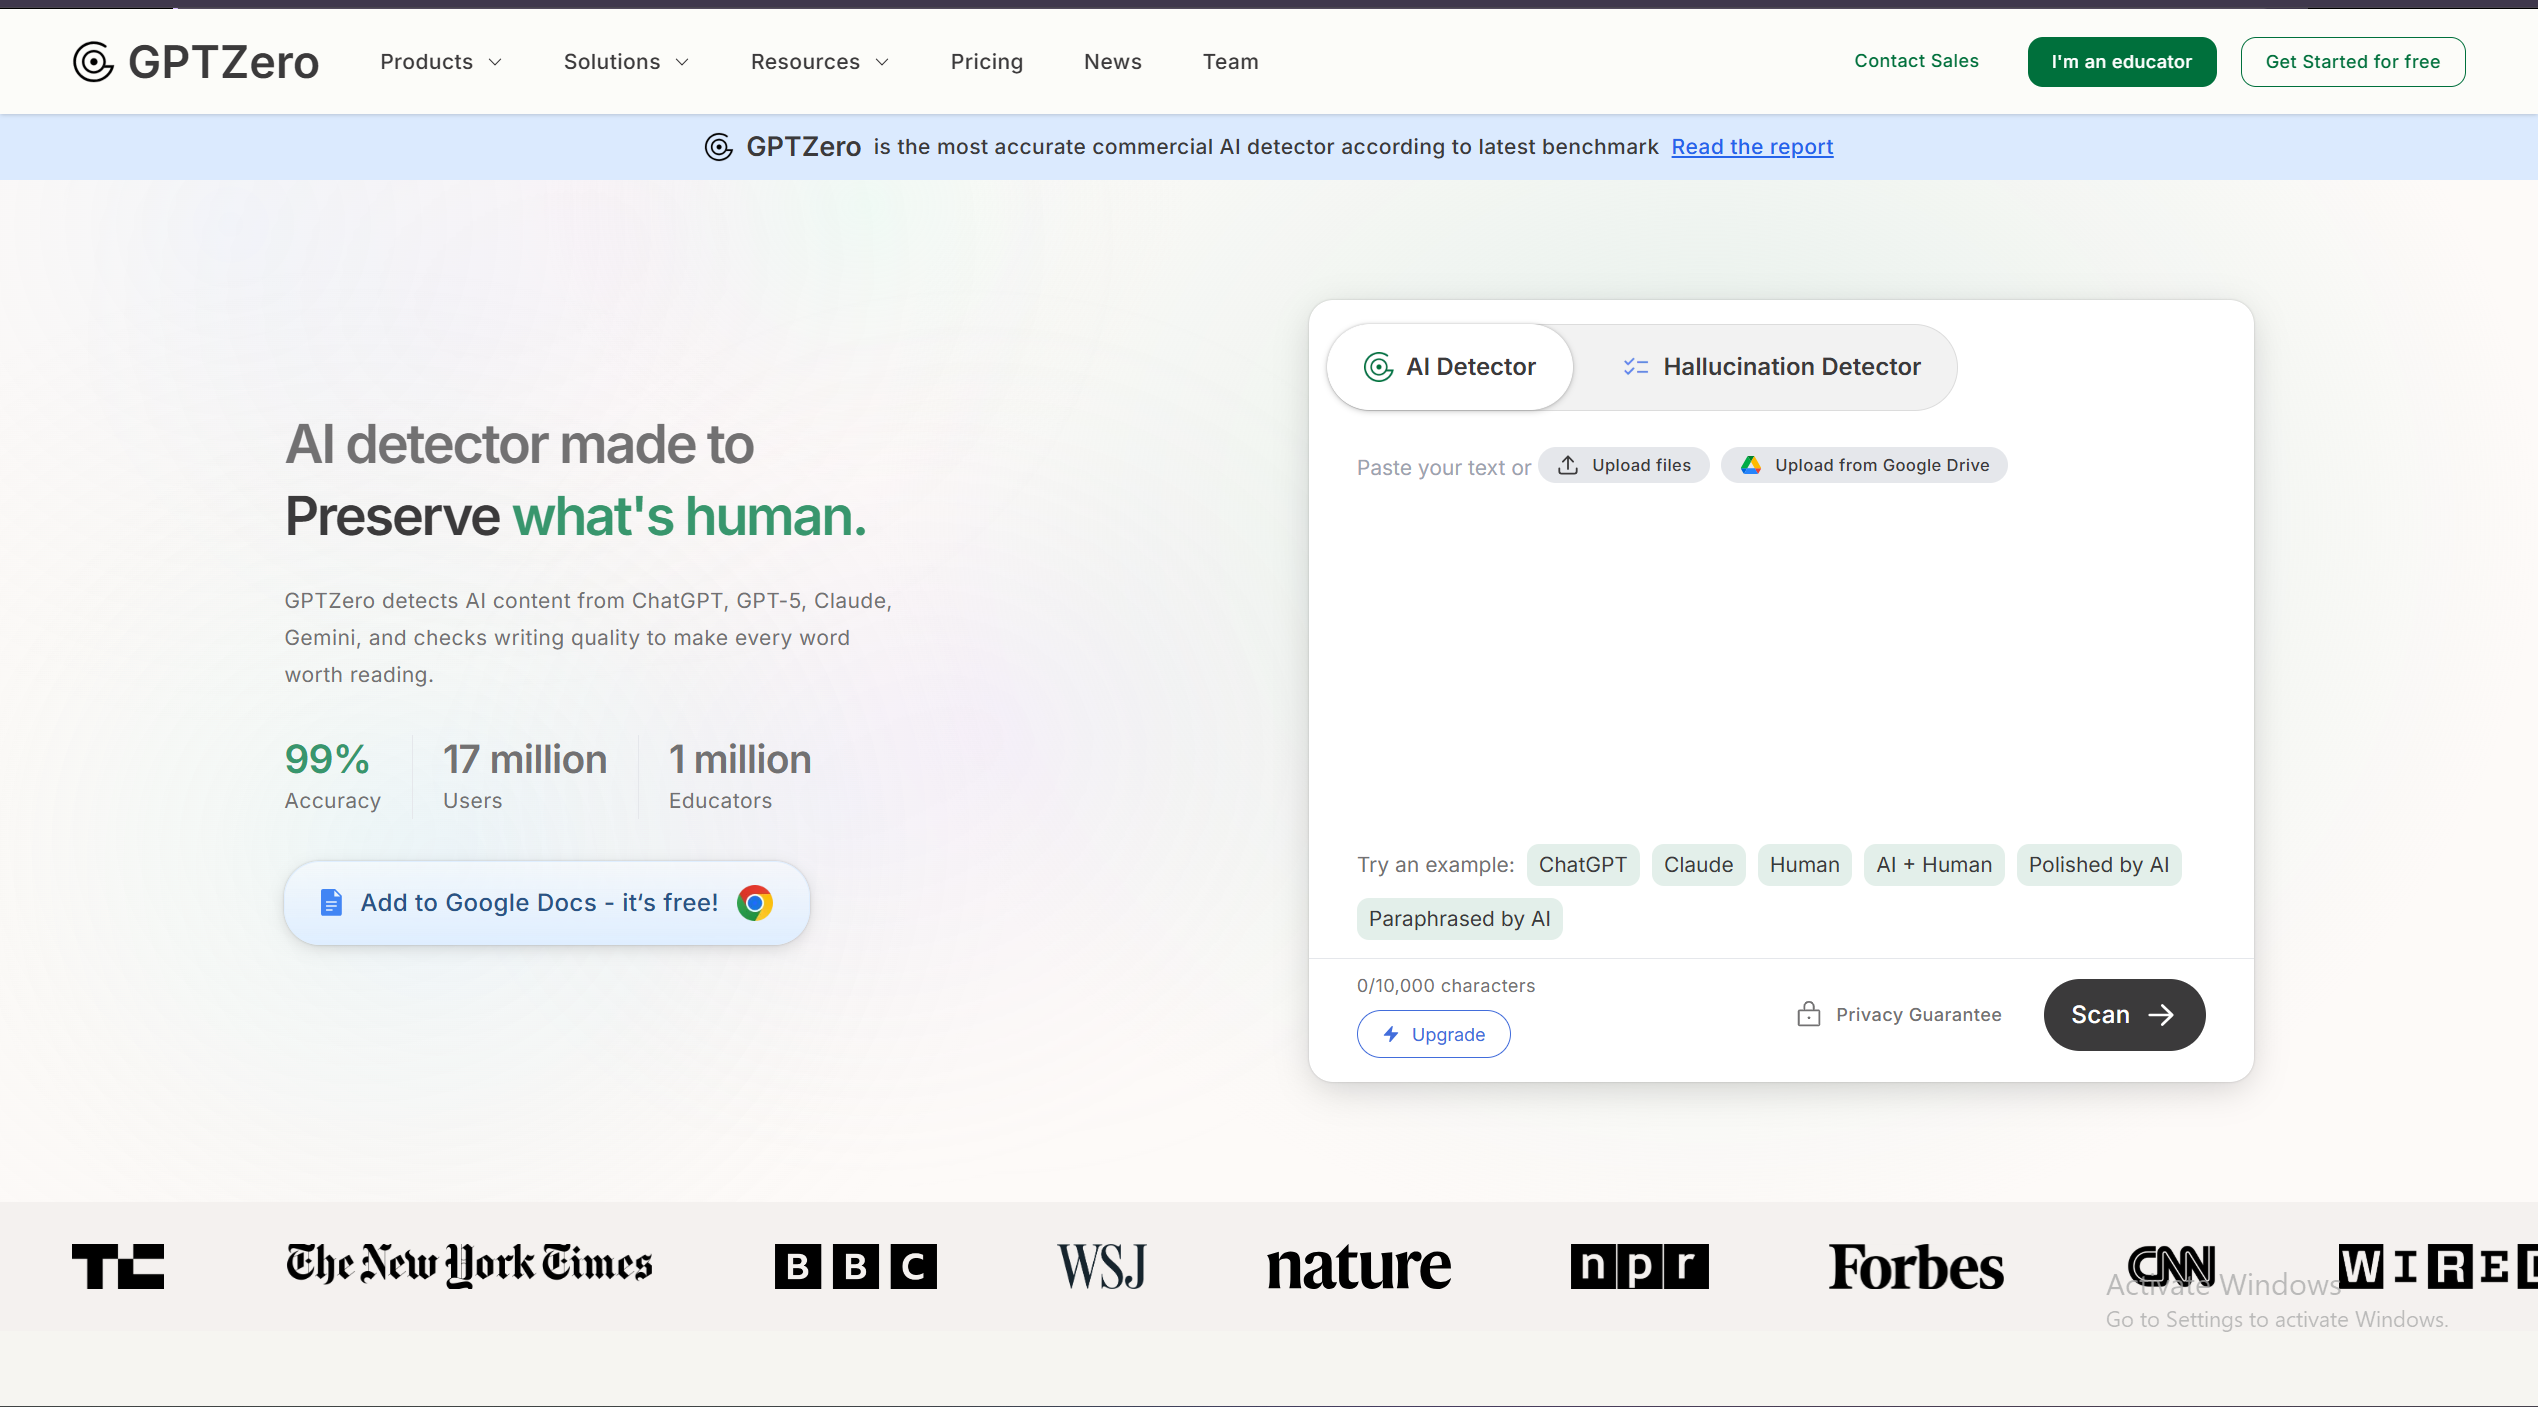Screen dimensions: 2538x1407
Task: Expand the Resources dropdown chevron
Action: point(882,62)
